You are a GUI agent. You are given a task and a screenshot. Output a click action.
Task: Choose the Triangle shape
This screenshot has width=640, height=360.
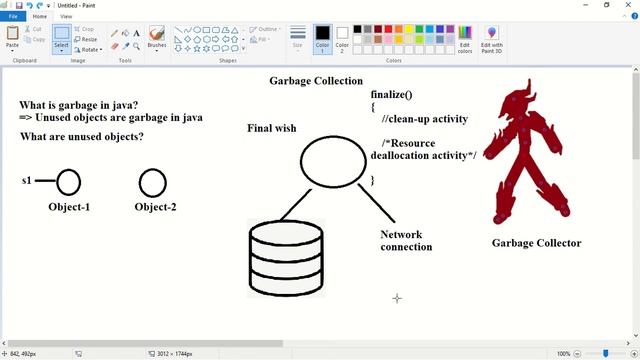(235, 30)
